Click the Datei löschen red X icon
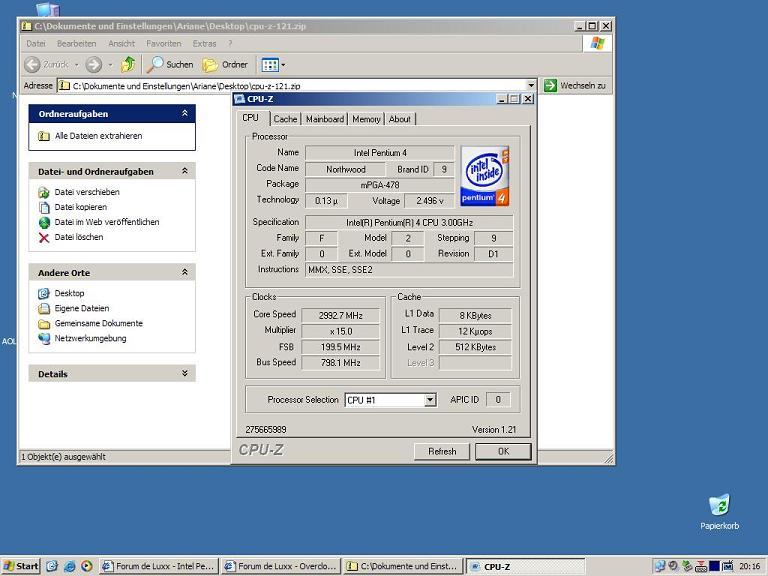Viewport: 768px width, 576px height. 44,238
